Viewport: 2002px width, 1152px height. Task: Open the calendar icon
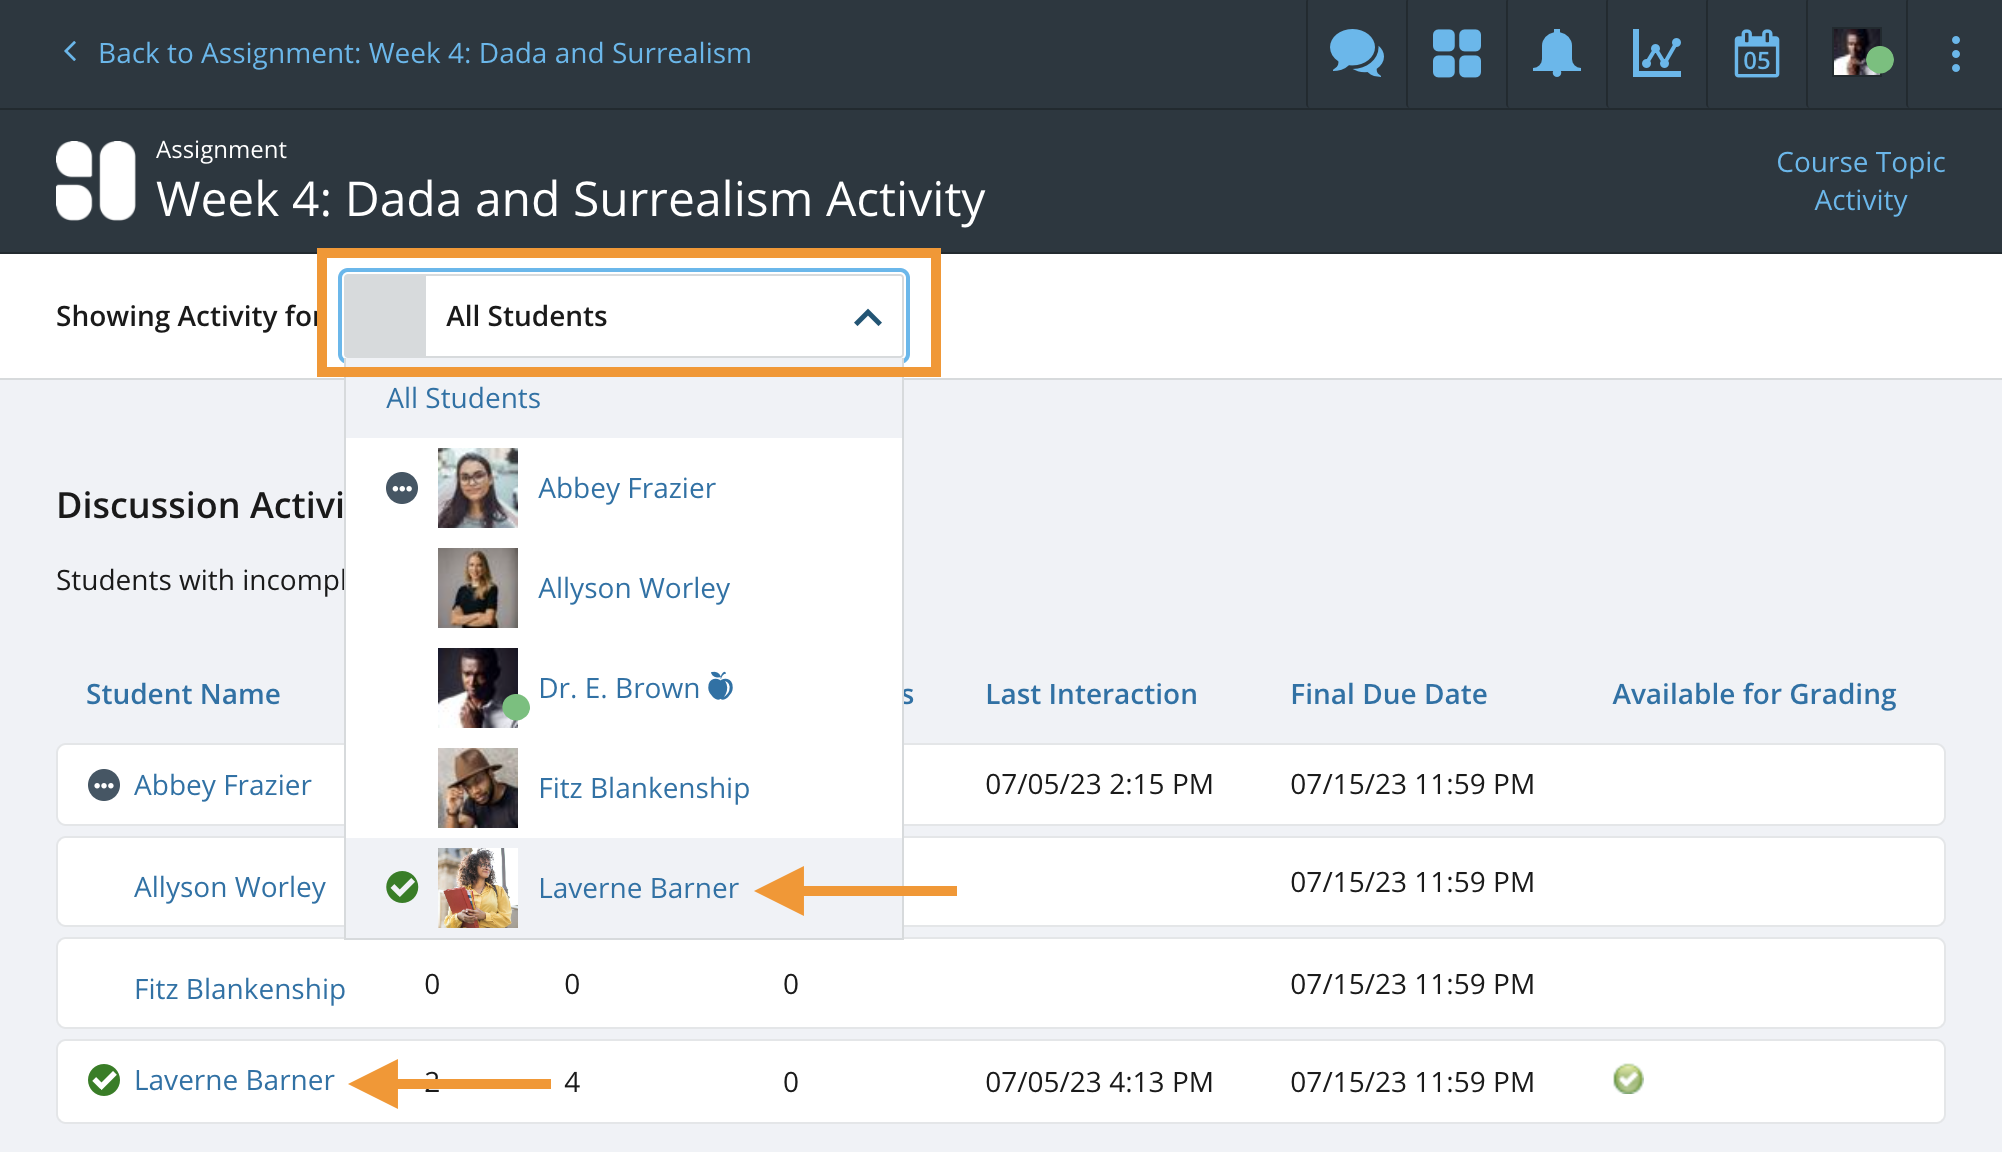1756,53
